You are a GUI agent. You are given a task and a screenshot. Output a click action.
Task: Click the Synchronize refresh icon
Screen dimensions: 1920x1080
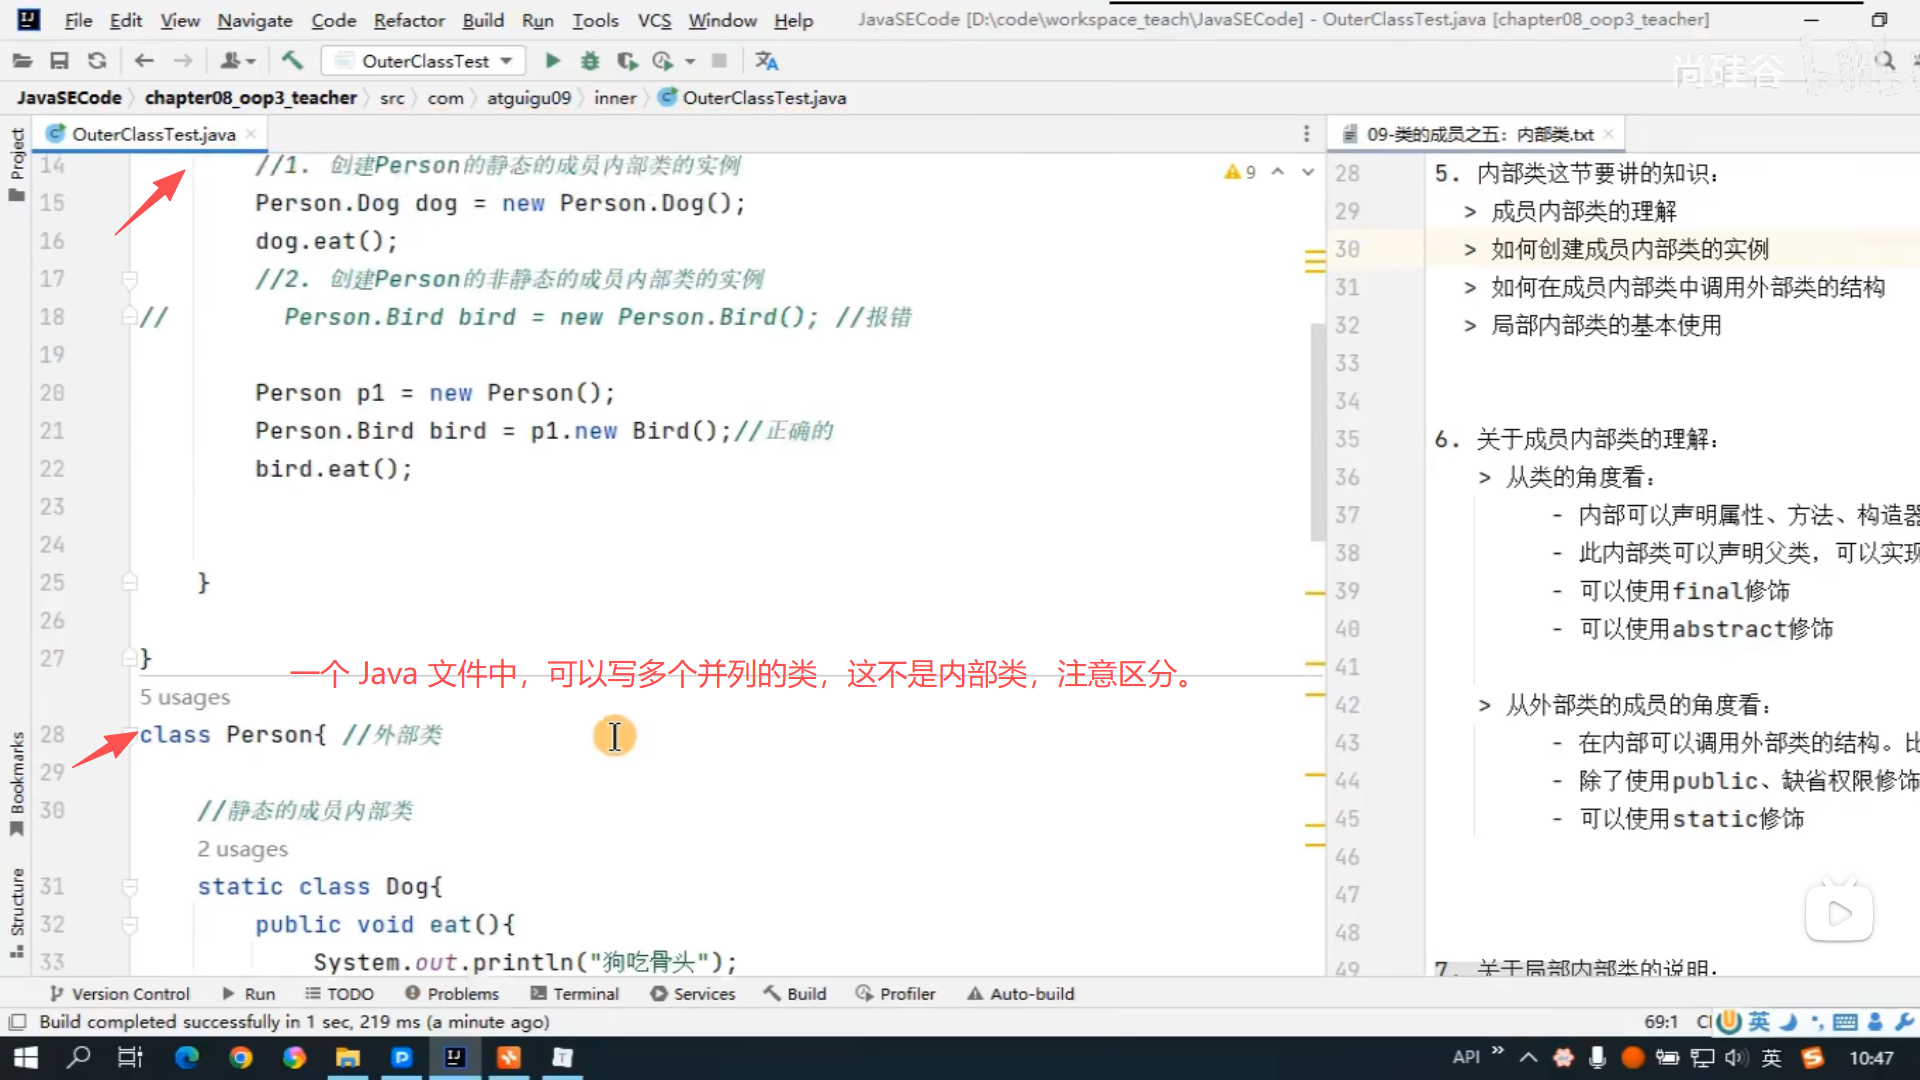click(x=97, y=61)
